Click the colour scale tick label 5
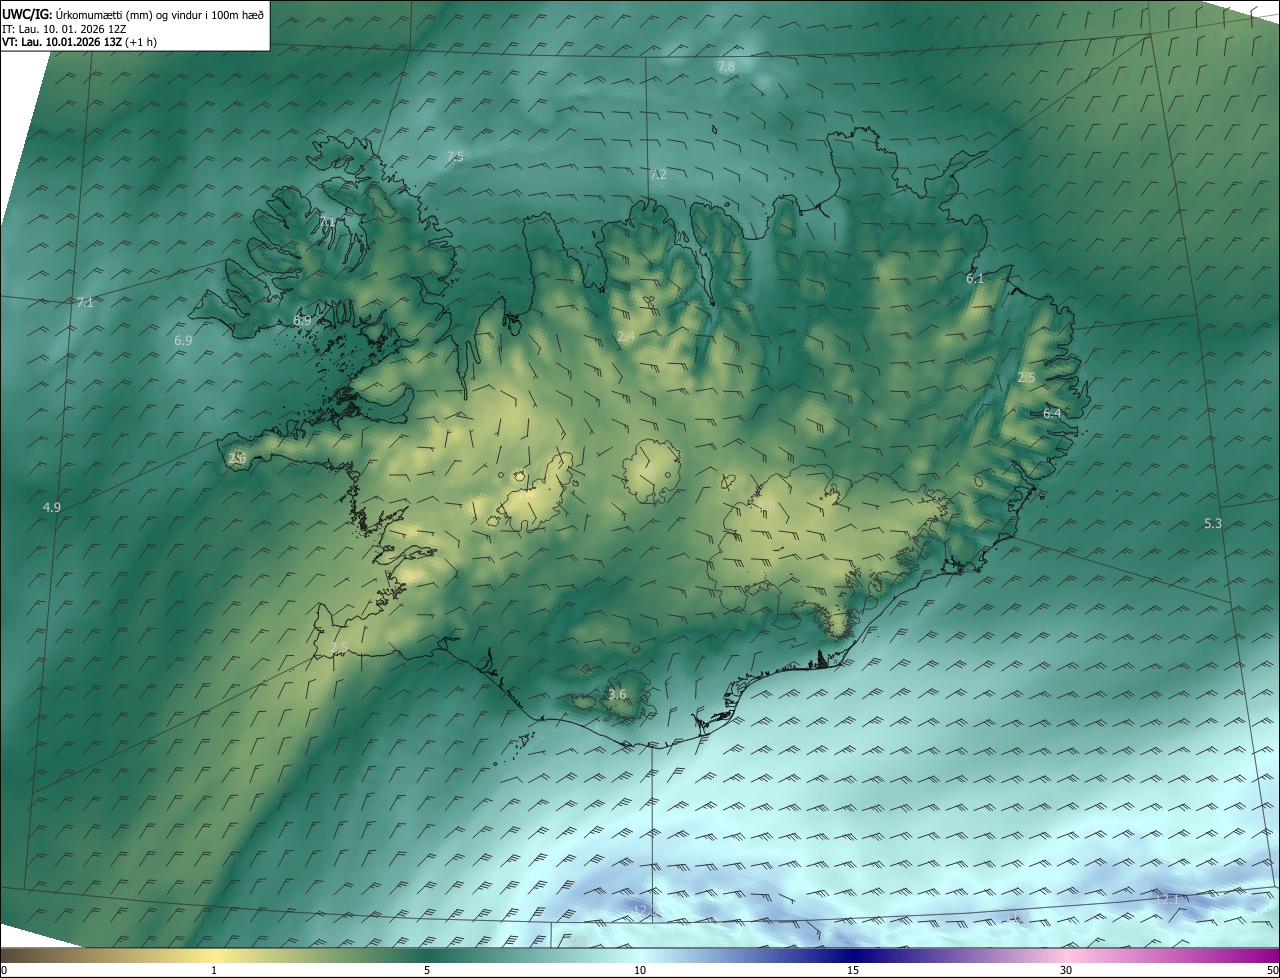This screenshot has height=978, width=1280. 427,971
